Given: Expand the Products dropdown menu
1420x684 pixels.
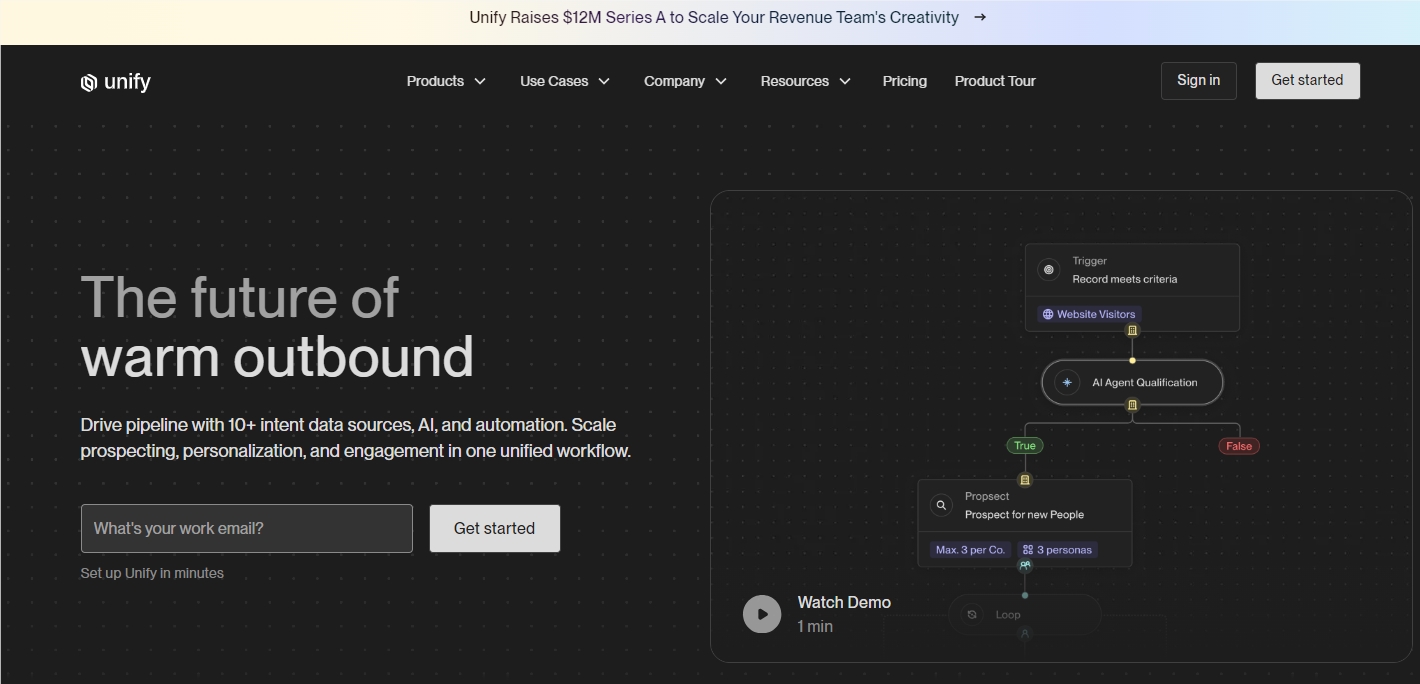Looking at the screenshot, I should tap(446, 81).
